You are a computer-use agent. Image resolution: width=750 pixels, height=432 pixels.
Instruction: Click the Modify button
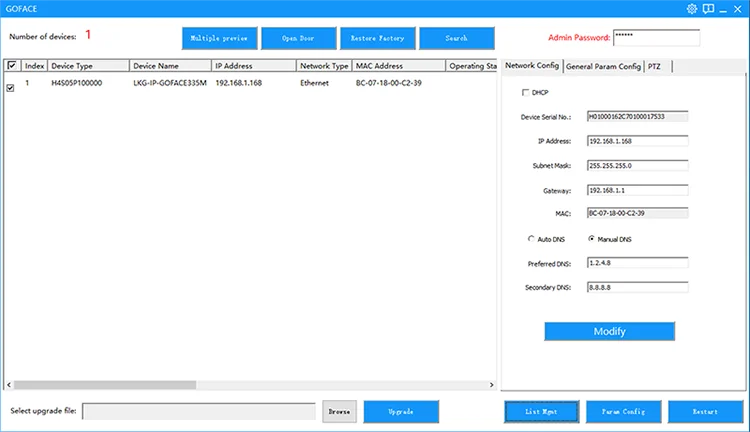pos(609,331)
